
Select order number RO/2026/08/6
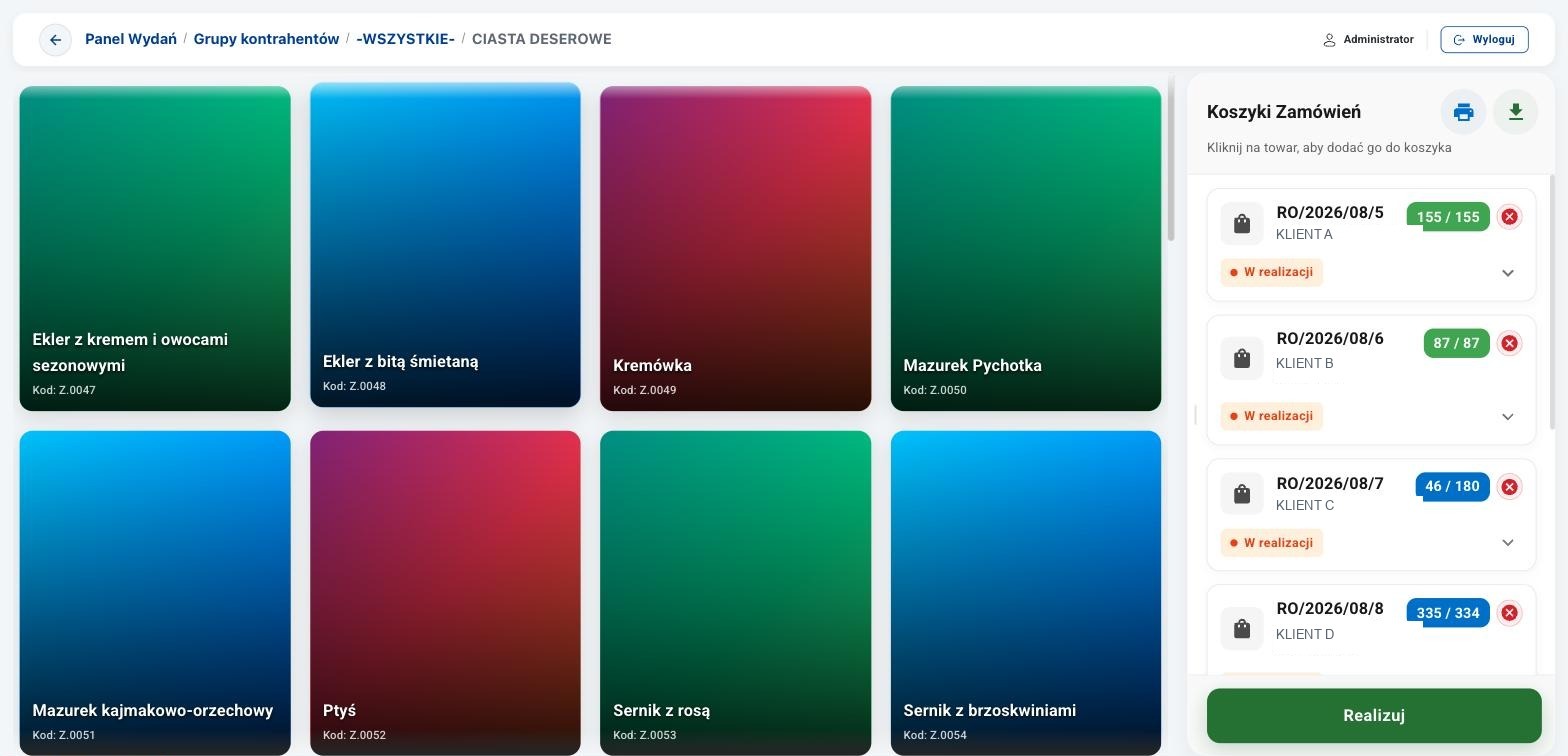1330,338
